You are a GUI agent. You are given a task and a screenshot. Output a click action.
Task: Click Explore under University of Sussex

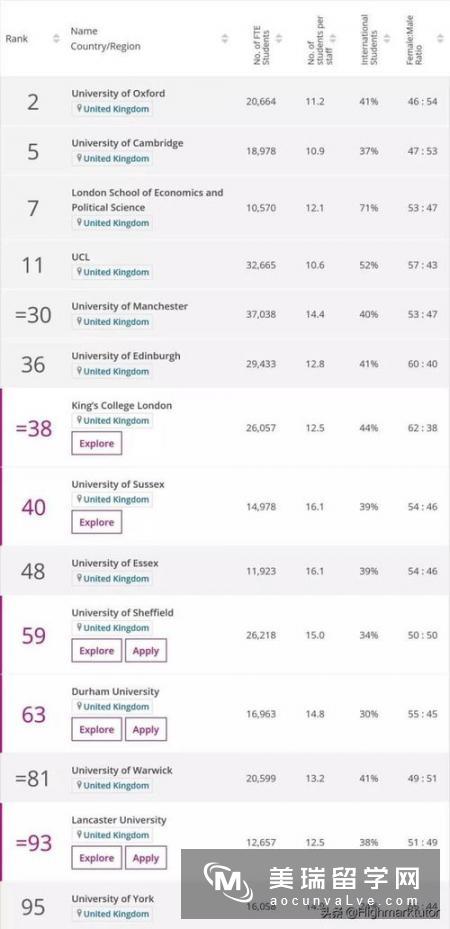pyautogui.click(x=97, y=523)
